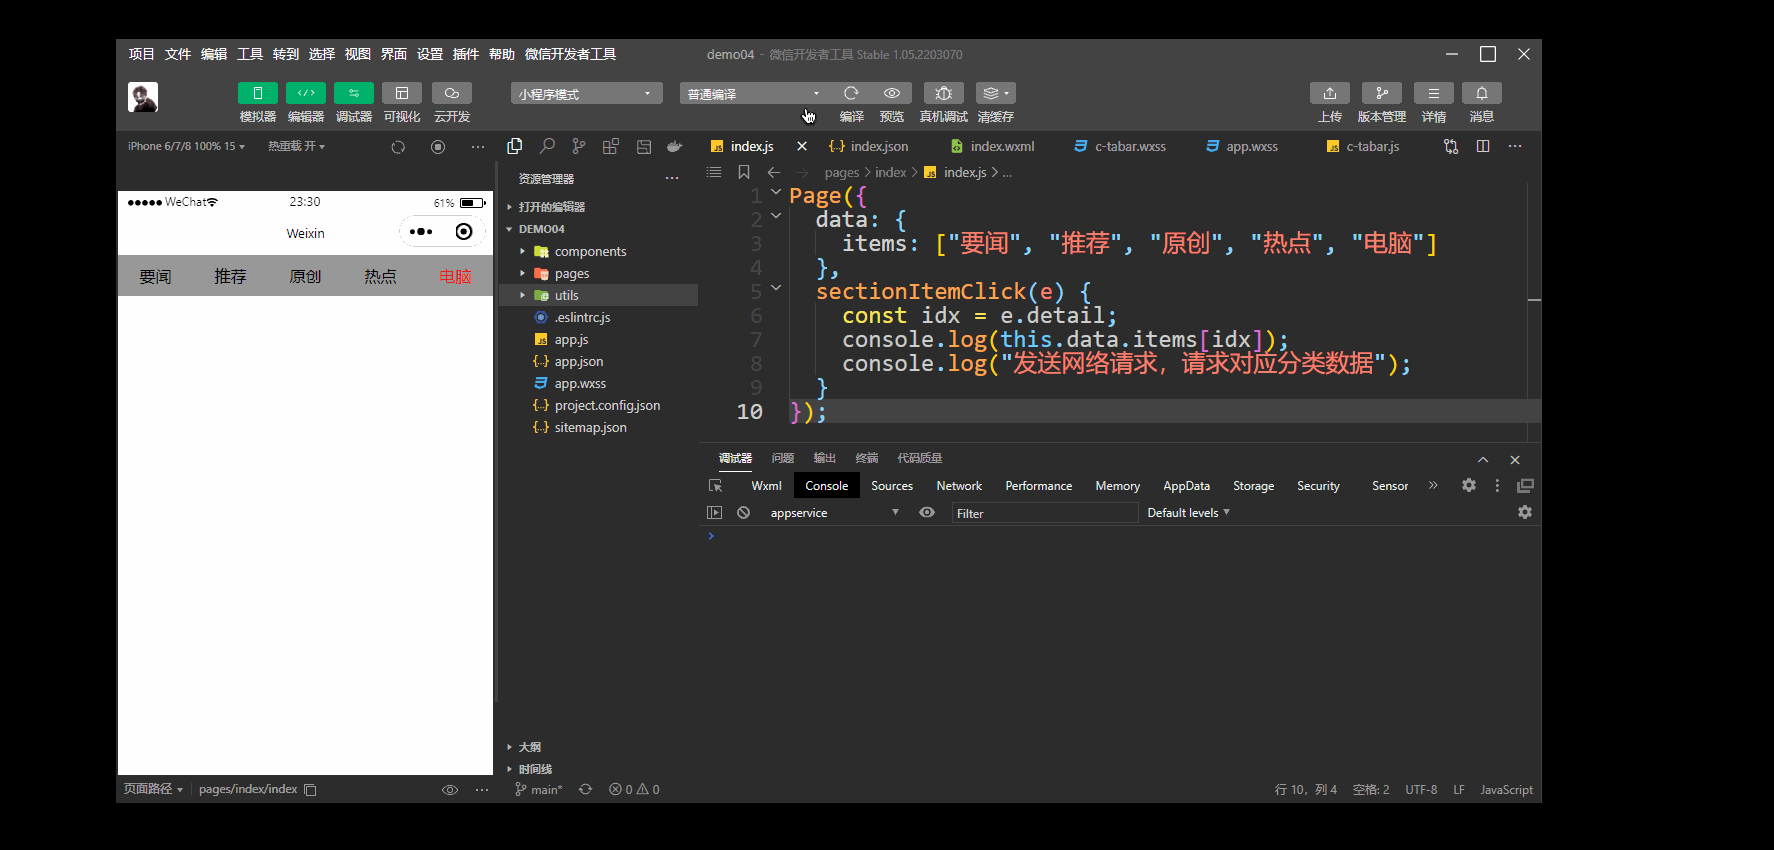Image resolution: width=1774 pixels, height=850 pixels.
Task: Expand the components folder
Action: click(x=590, y=251)
